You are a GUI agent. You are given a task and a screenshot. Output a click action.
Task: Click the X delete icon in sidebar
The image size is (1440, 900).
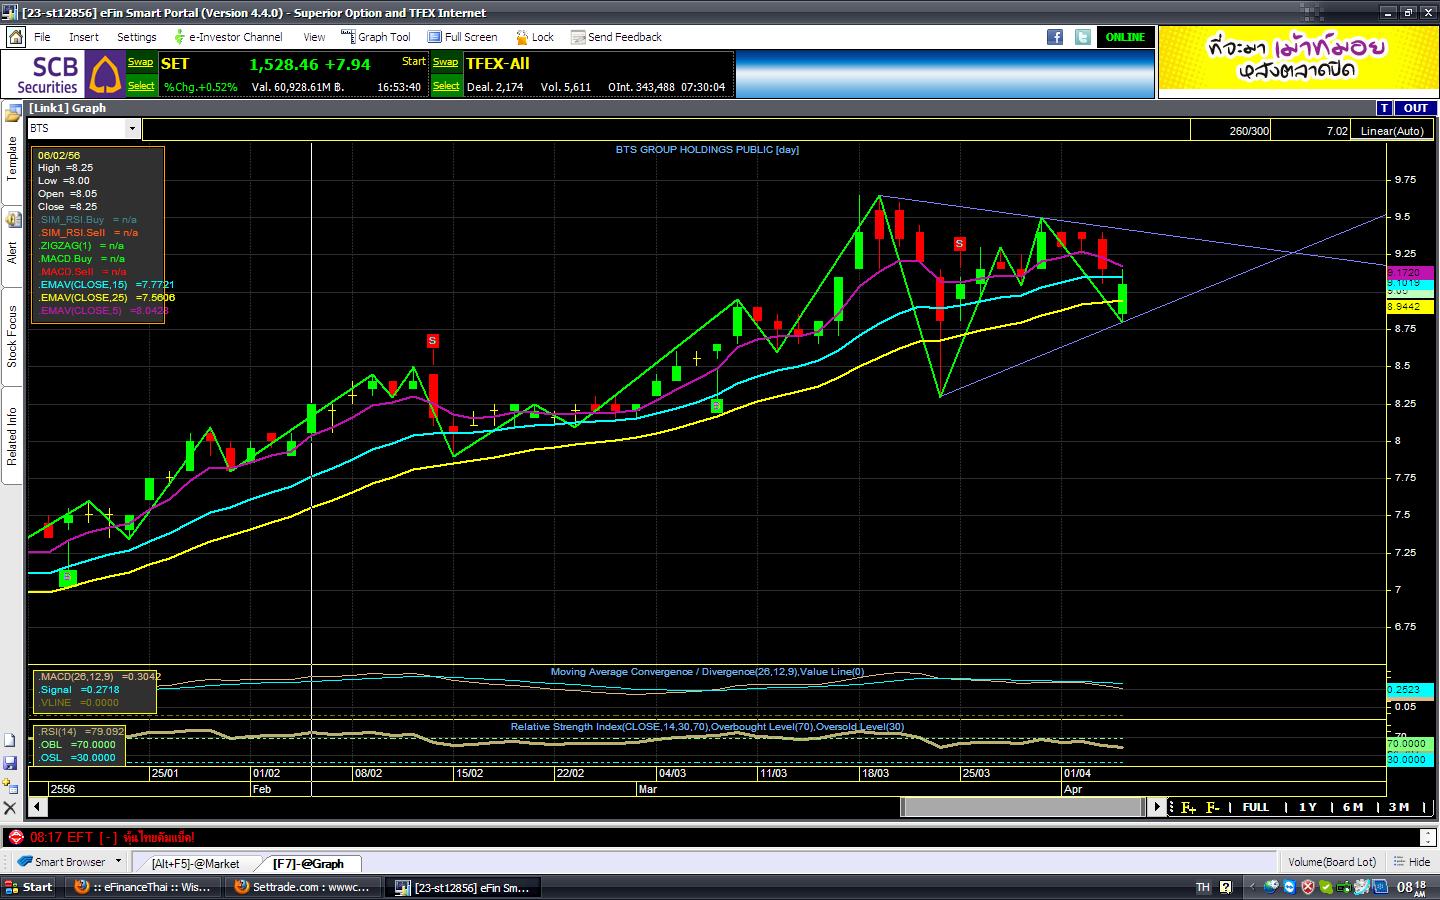click(10, 807)
